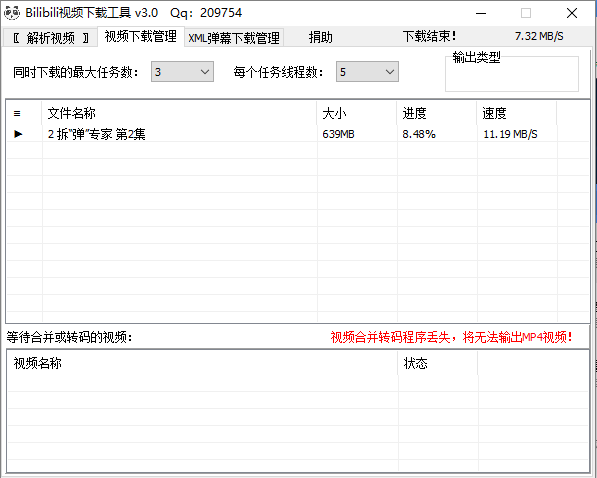Open XML弹幕下载管理 tab

[234, 38]
